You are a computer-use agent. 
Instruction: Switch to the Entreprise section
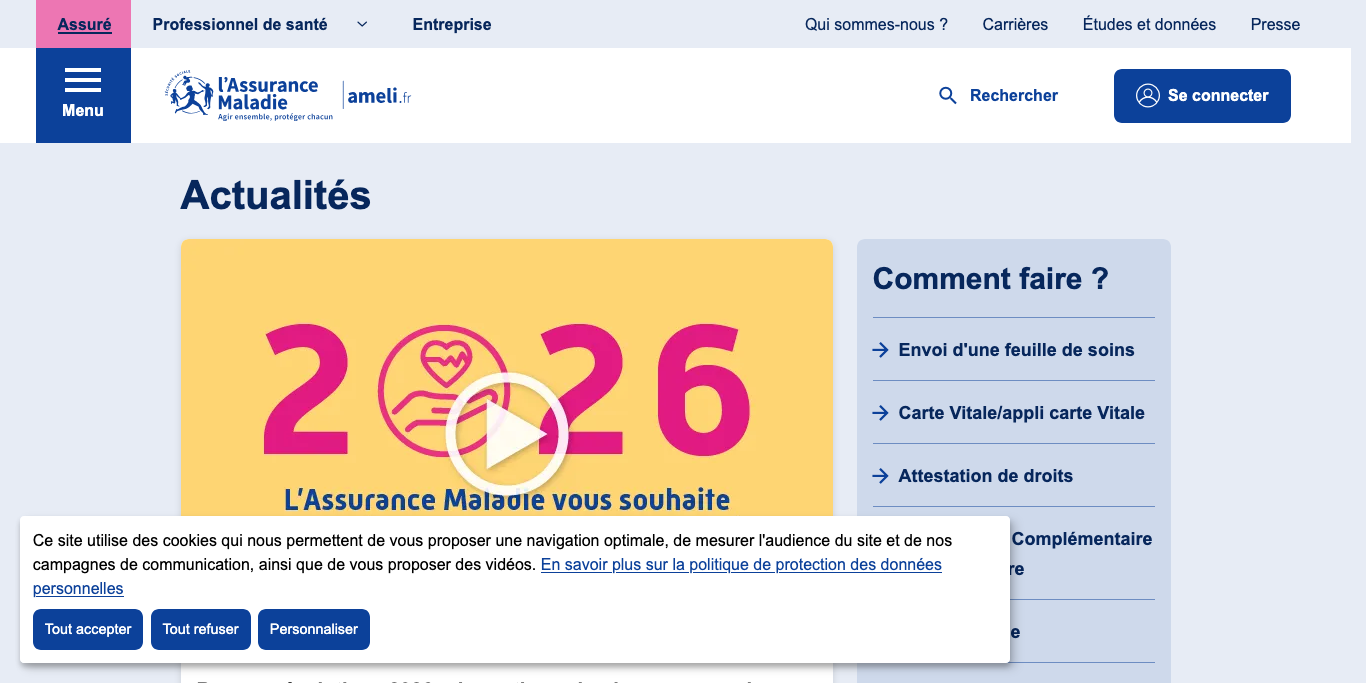pyautogui.click(x=451, y=24)
